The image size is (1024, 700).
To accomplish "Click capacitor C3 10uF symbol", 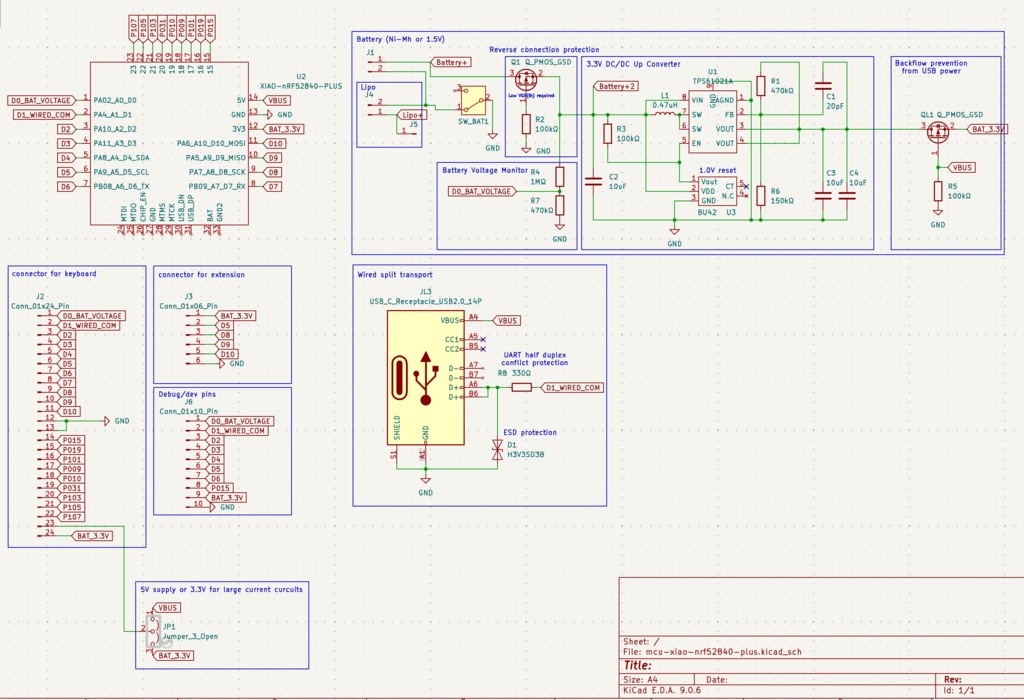I will pyautogui.click(x=824, y=195).
